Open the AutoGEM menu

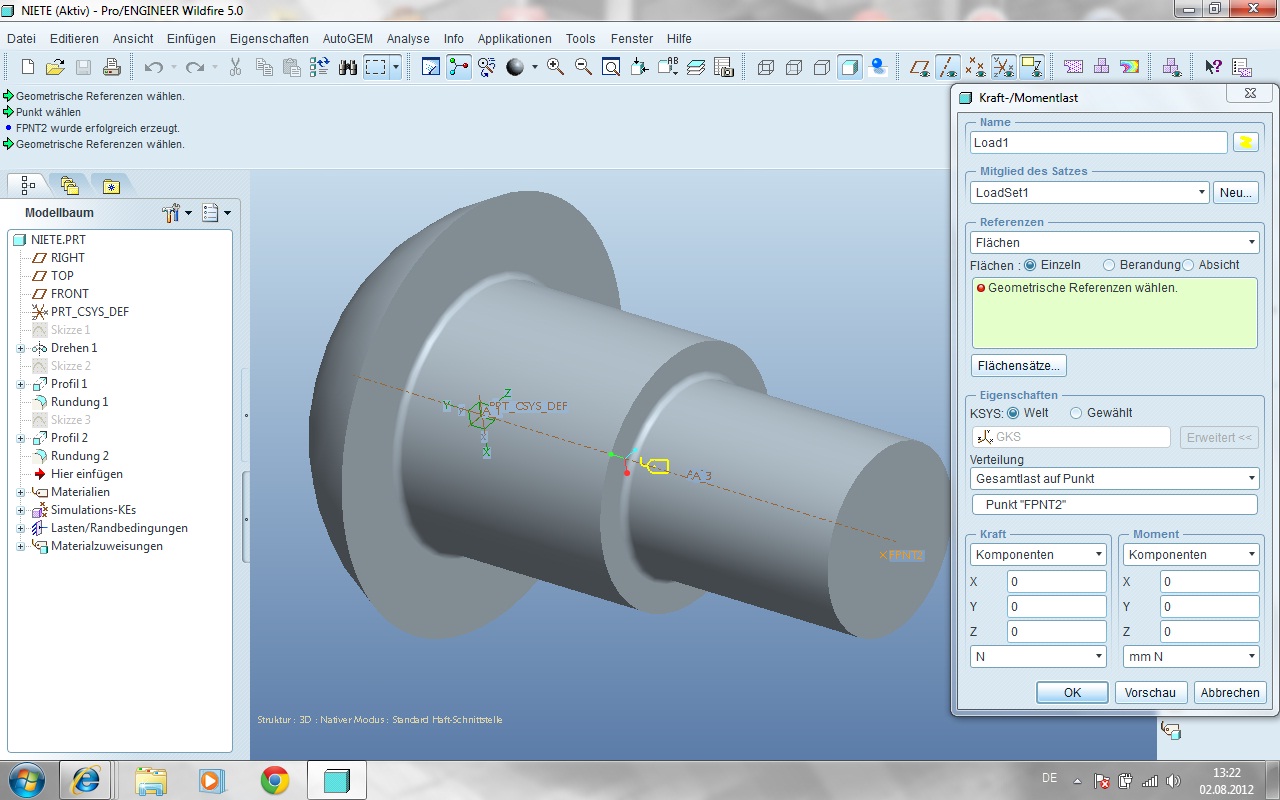(x=349, y=39)
